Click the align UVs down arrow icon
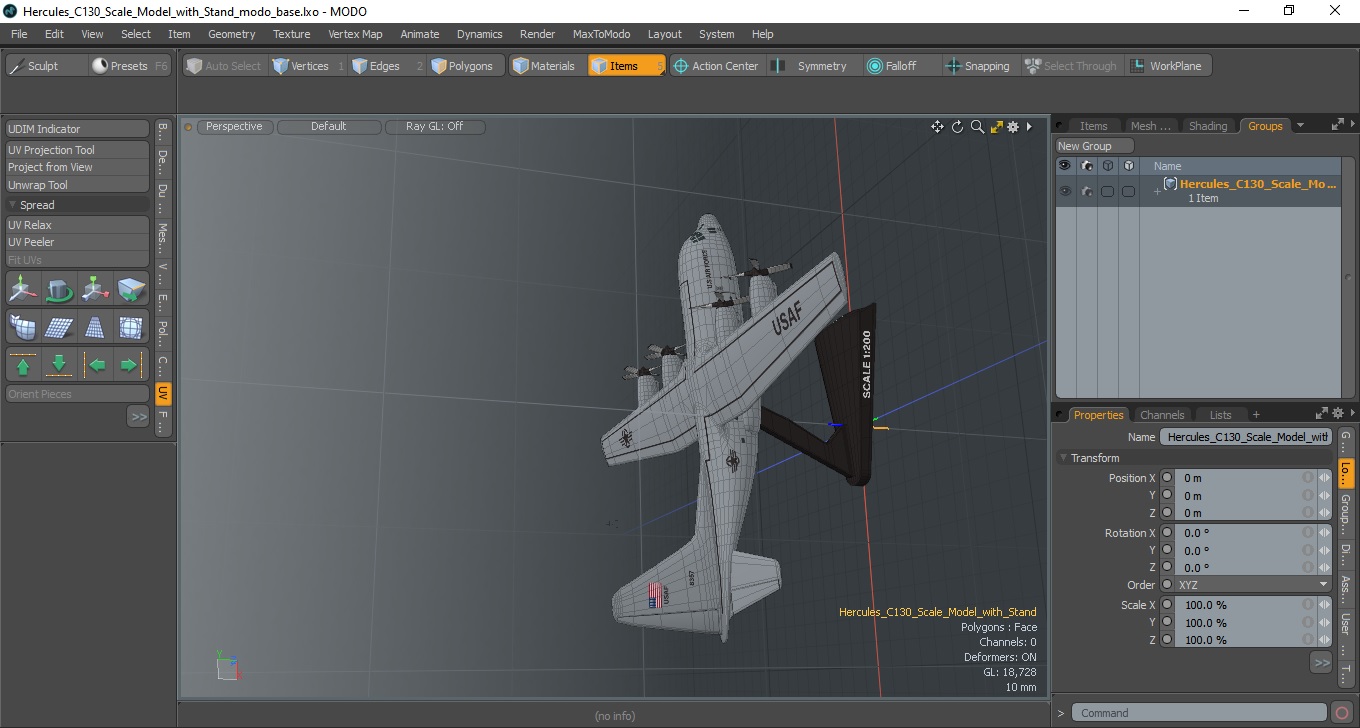The height and width of the screenshot is (728, 1360). click(60, 365)
